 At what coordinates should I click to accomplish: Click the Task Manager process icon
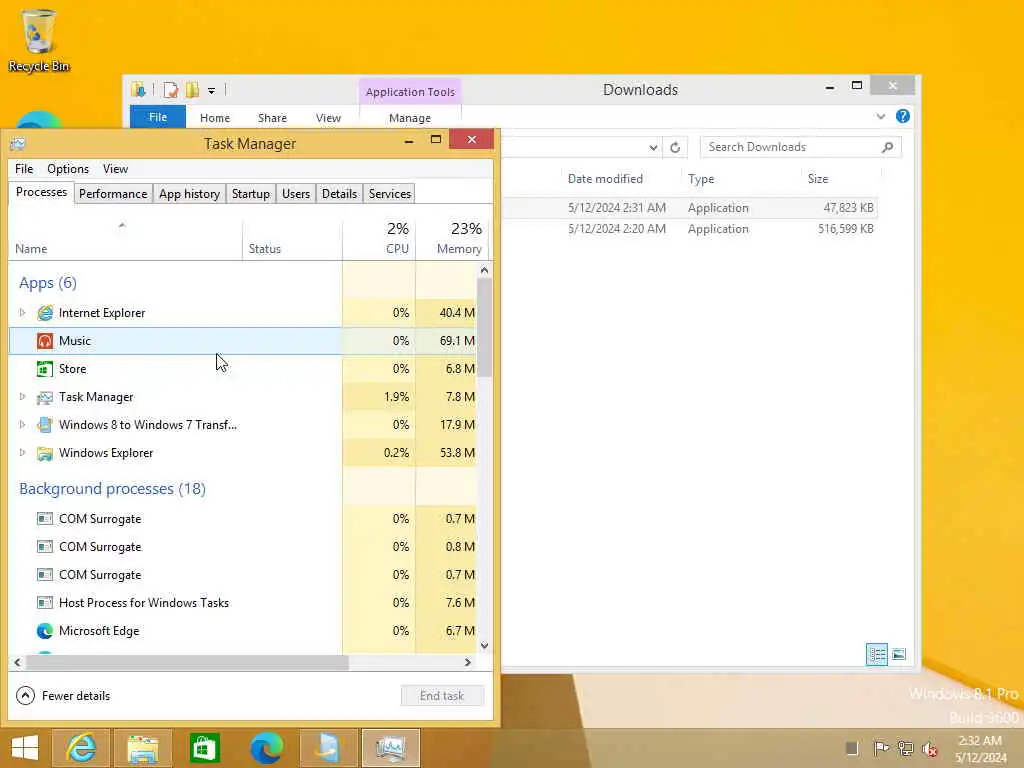coord(44,397)
